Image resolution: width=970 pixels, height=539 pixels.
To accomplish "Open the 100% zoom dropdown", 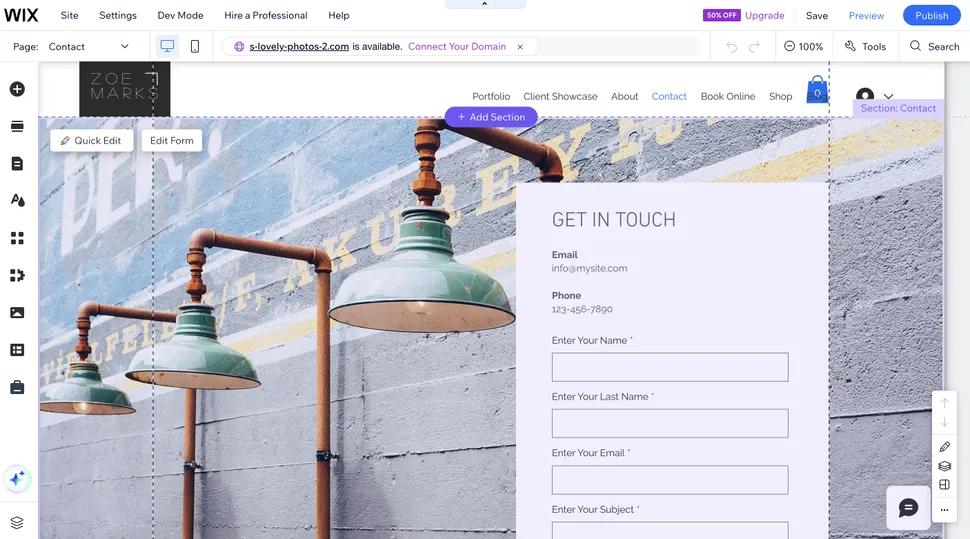I will coord(803,46).
